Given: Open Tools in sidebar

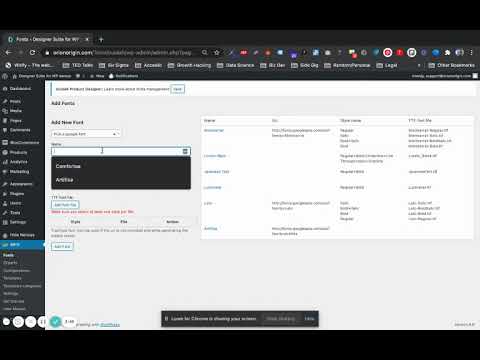Looking at the screenshot, I should coord(15,213).
